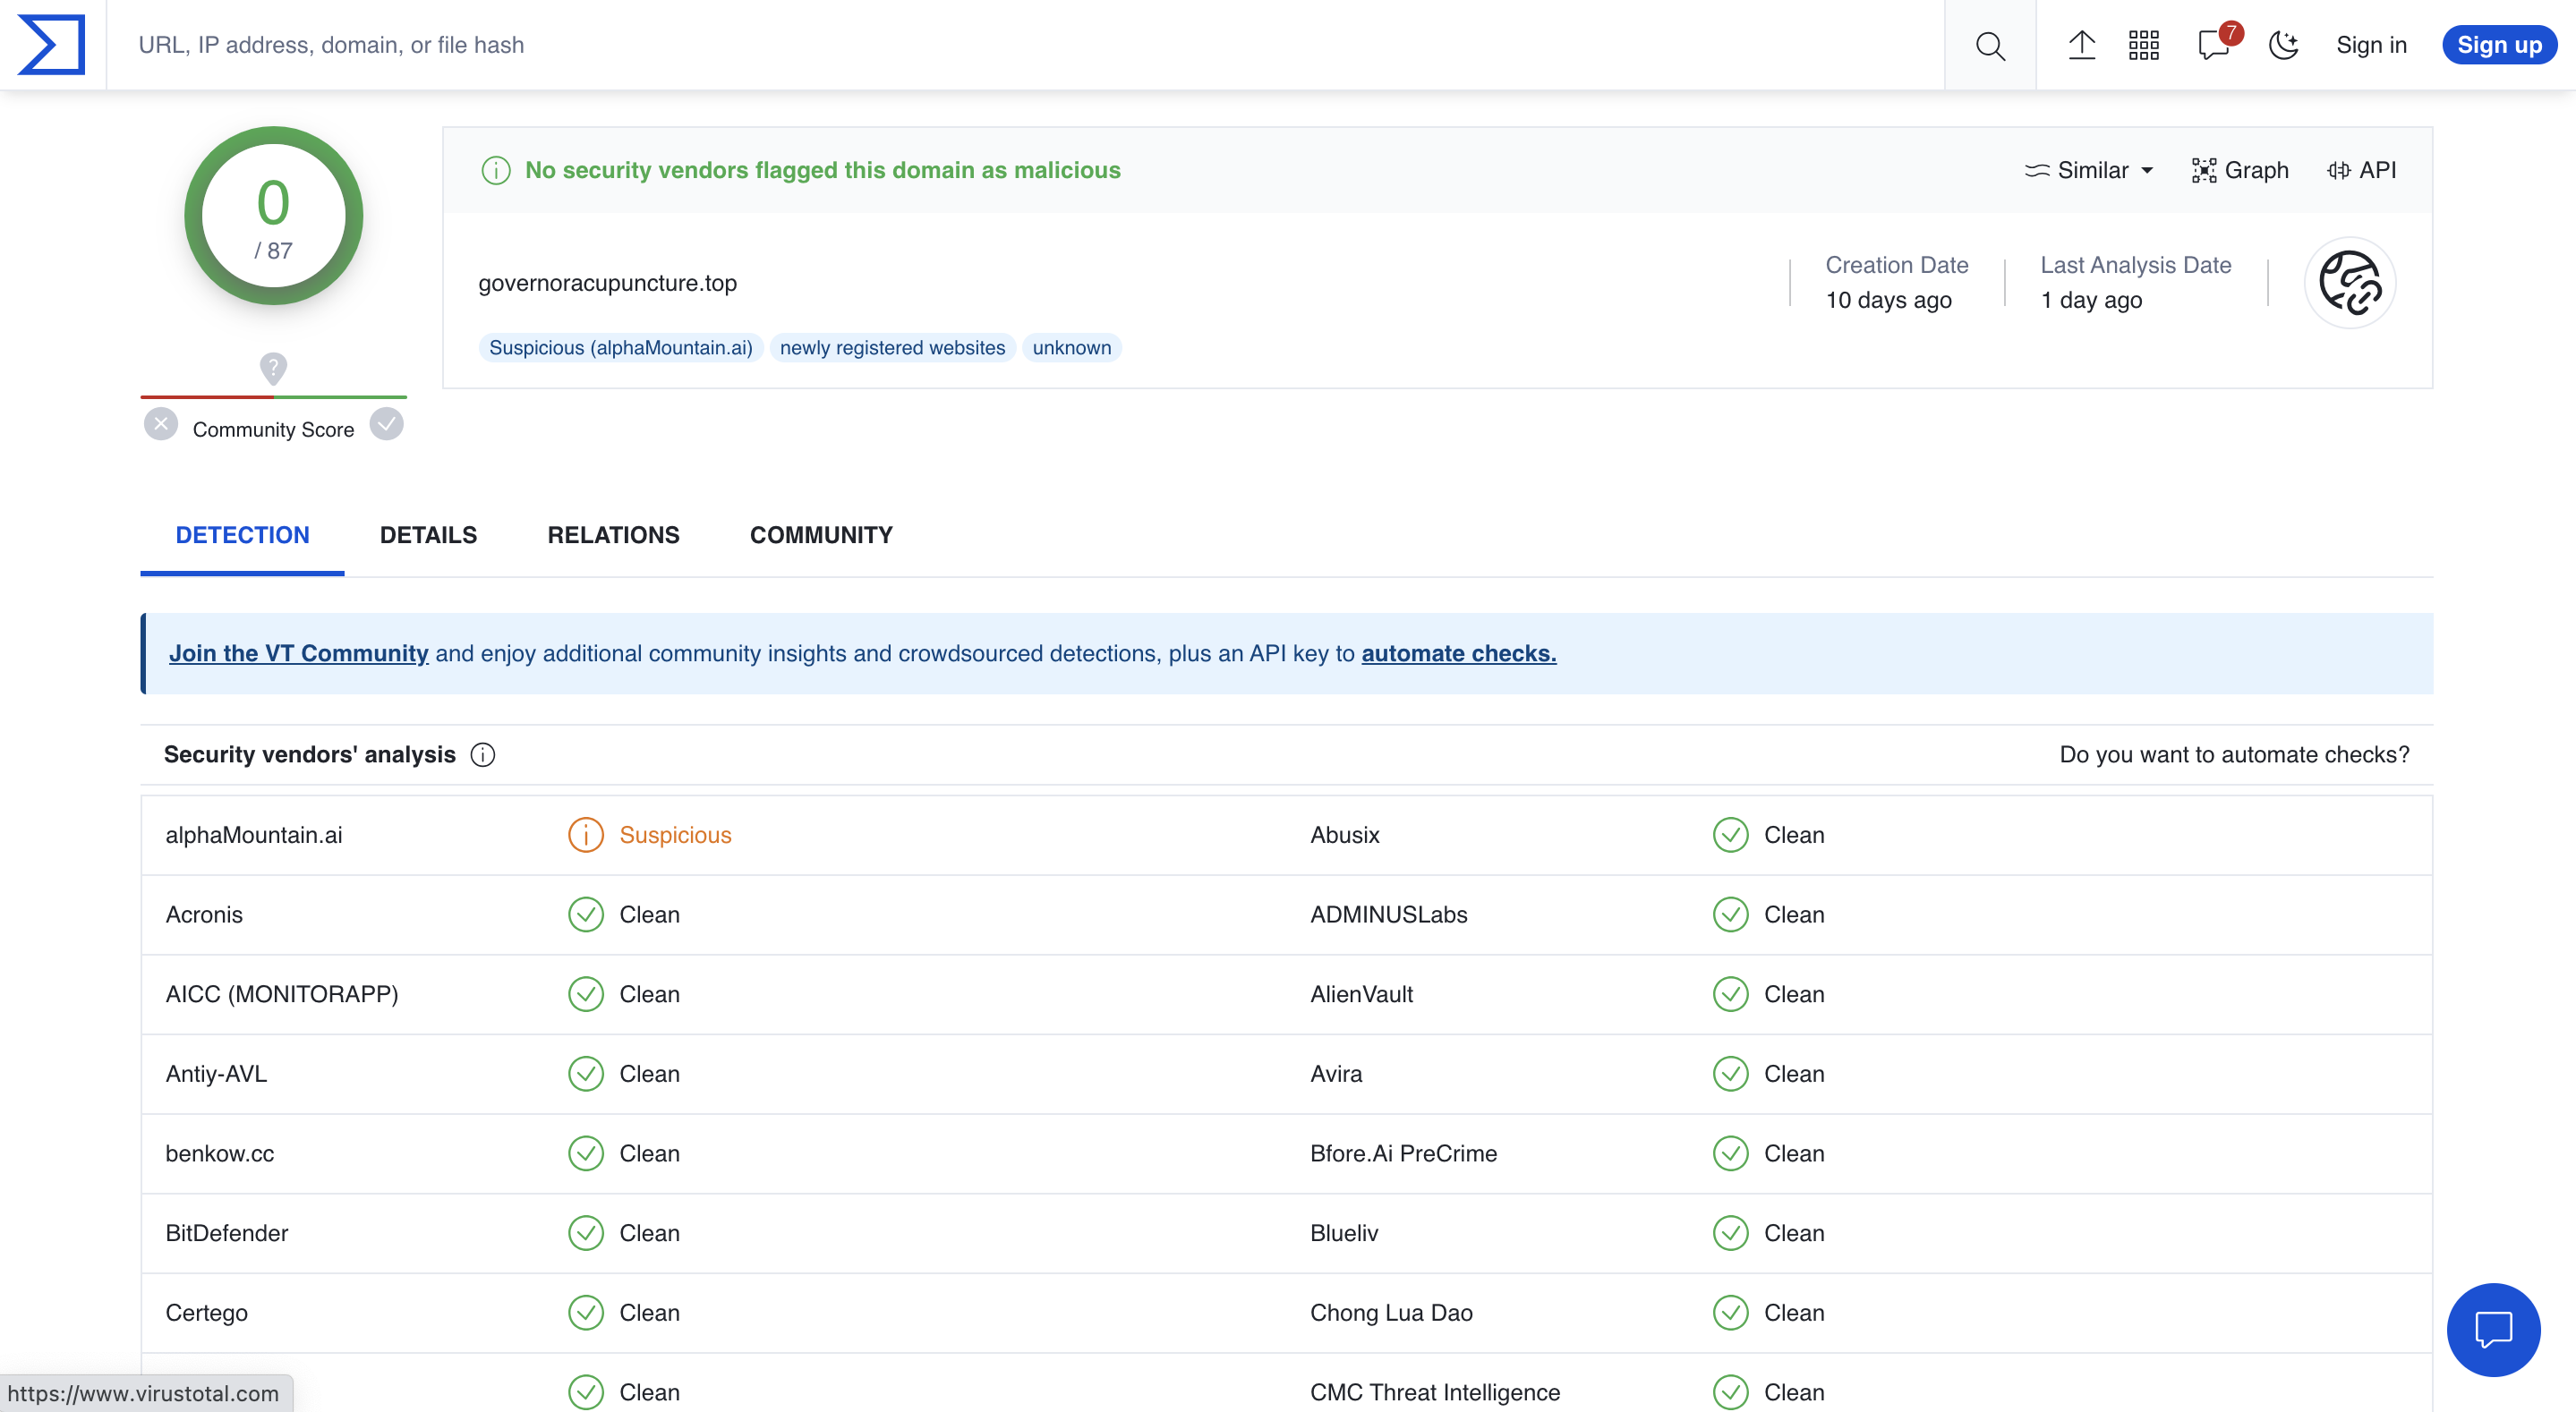2576x1412 pixels.
Task: Click the Clean checkmark icon for ADMINUSLabs
Action: tap(1730, 915)
